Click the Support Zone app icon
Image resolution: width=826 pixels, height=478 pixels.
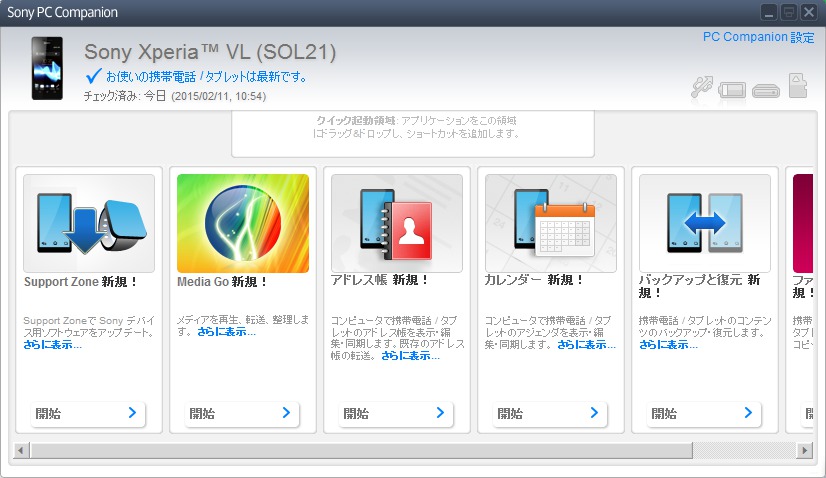89,223
